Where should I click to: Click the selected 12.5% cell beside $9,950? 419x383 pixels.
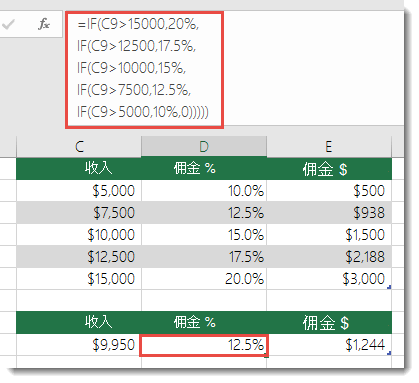tap(204, 345)
